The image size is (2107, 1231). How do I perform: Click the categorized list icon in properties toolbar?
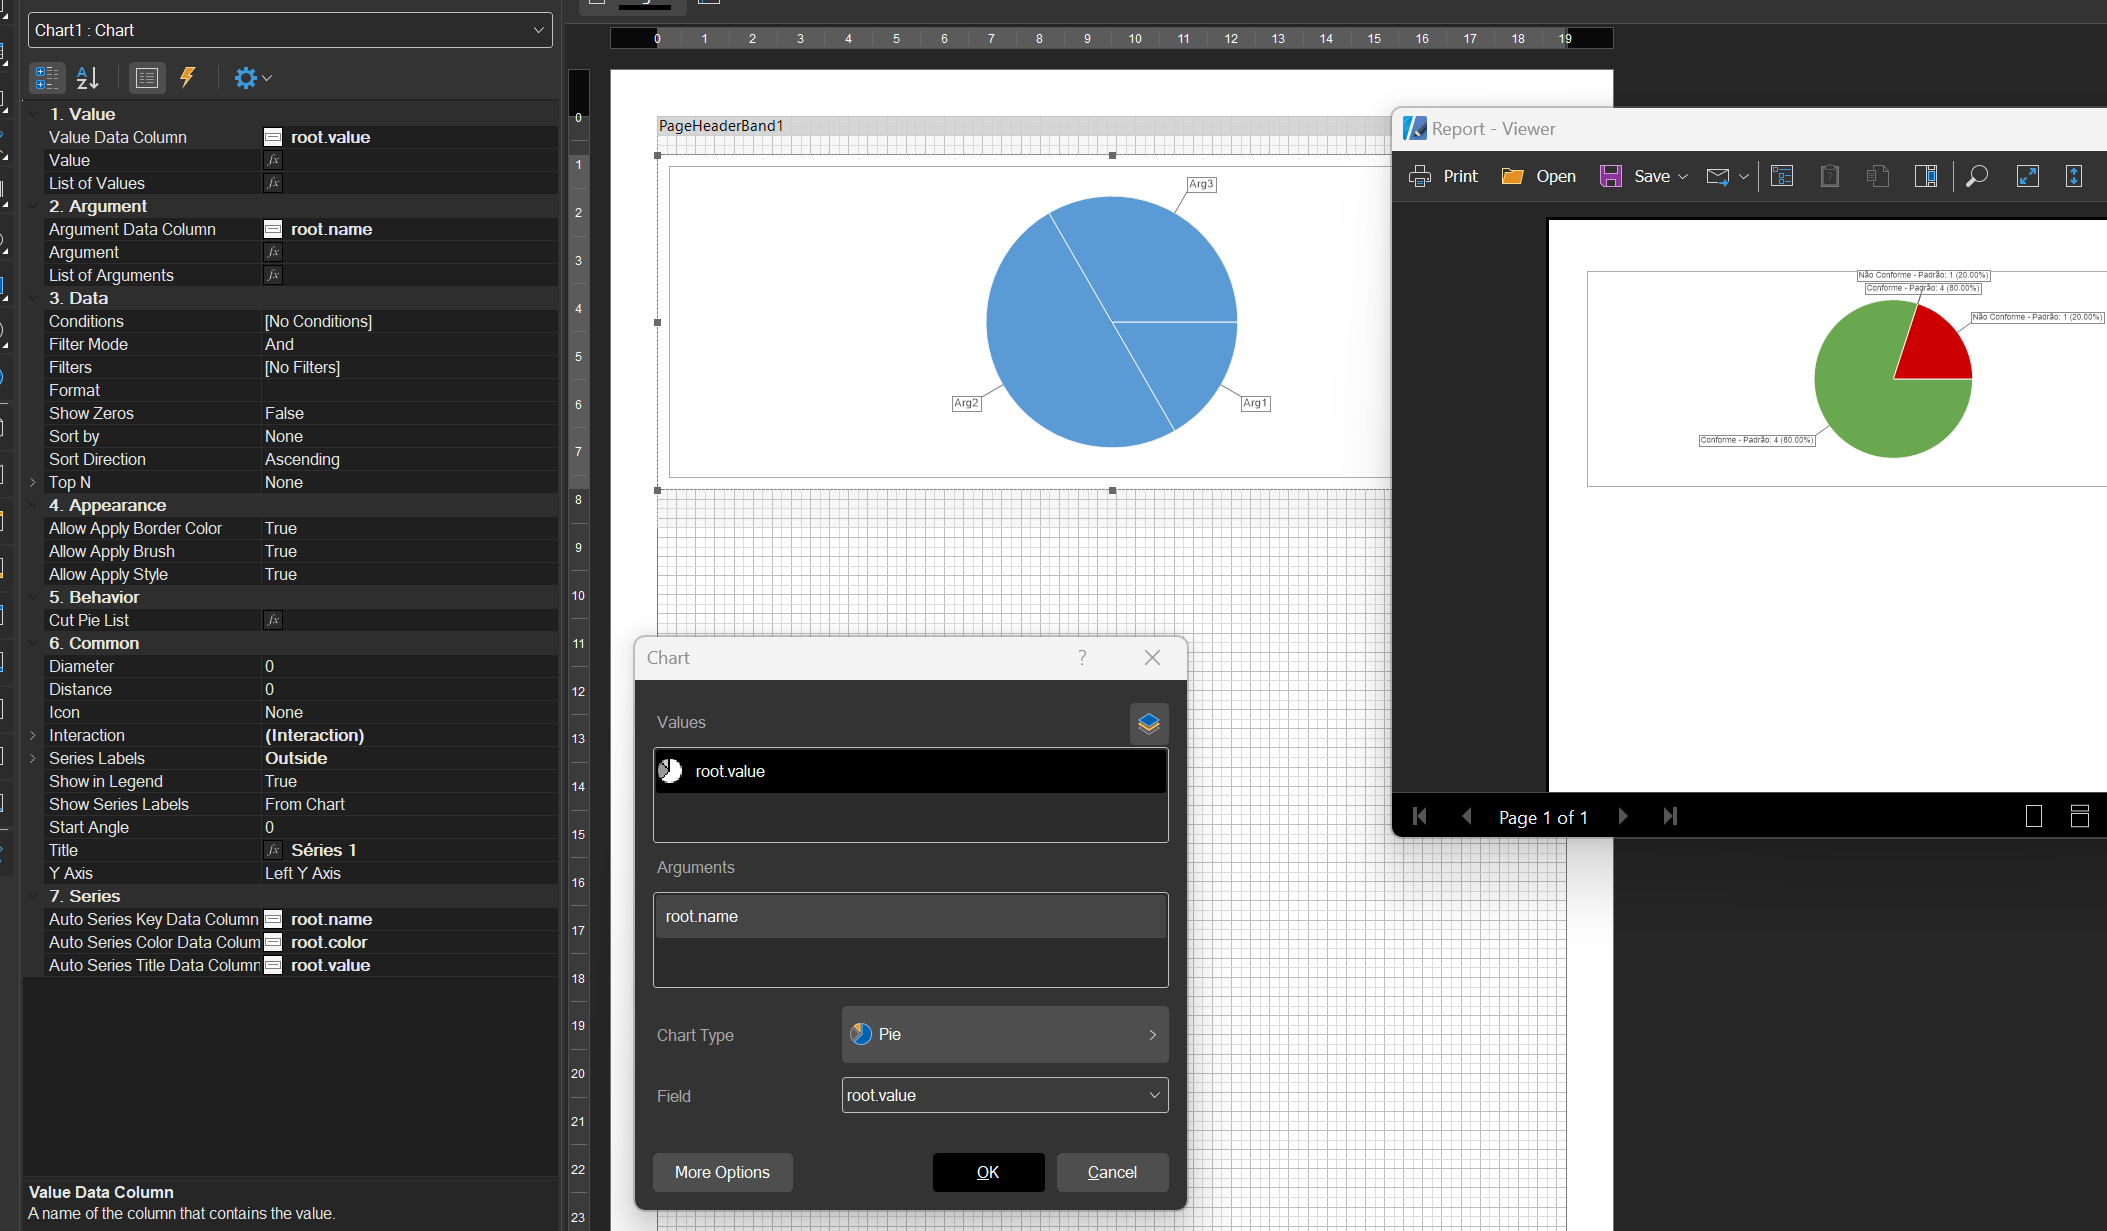(45, 78)
